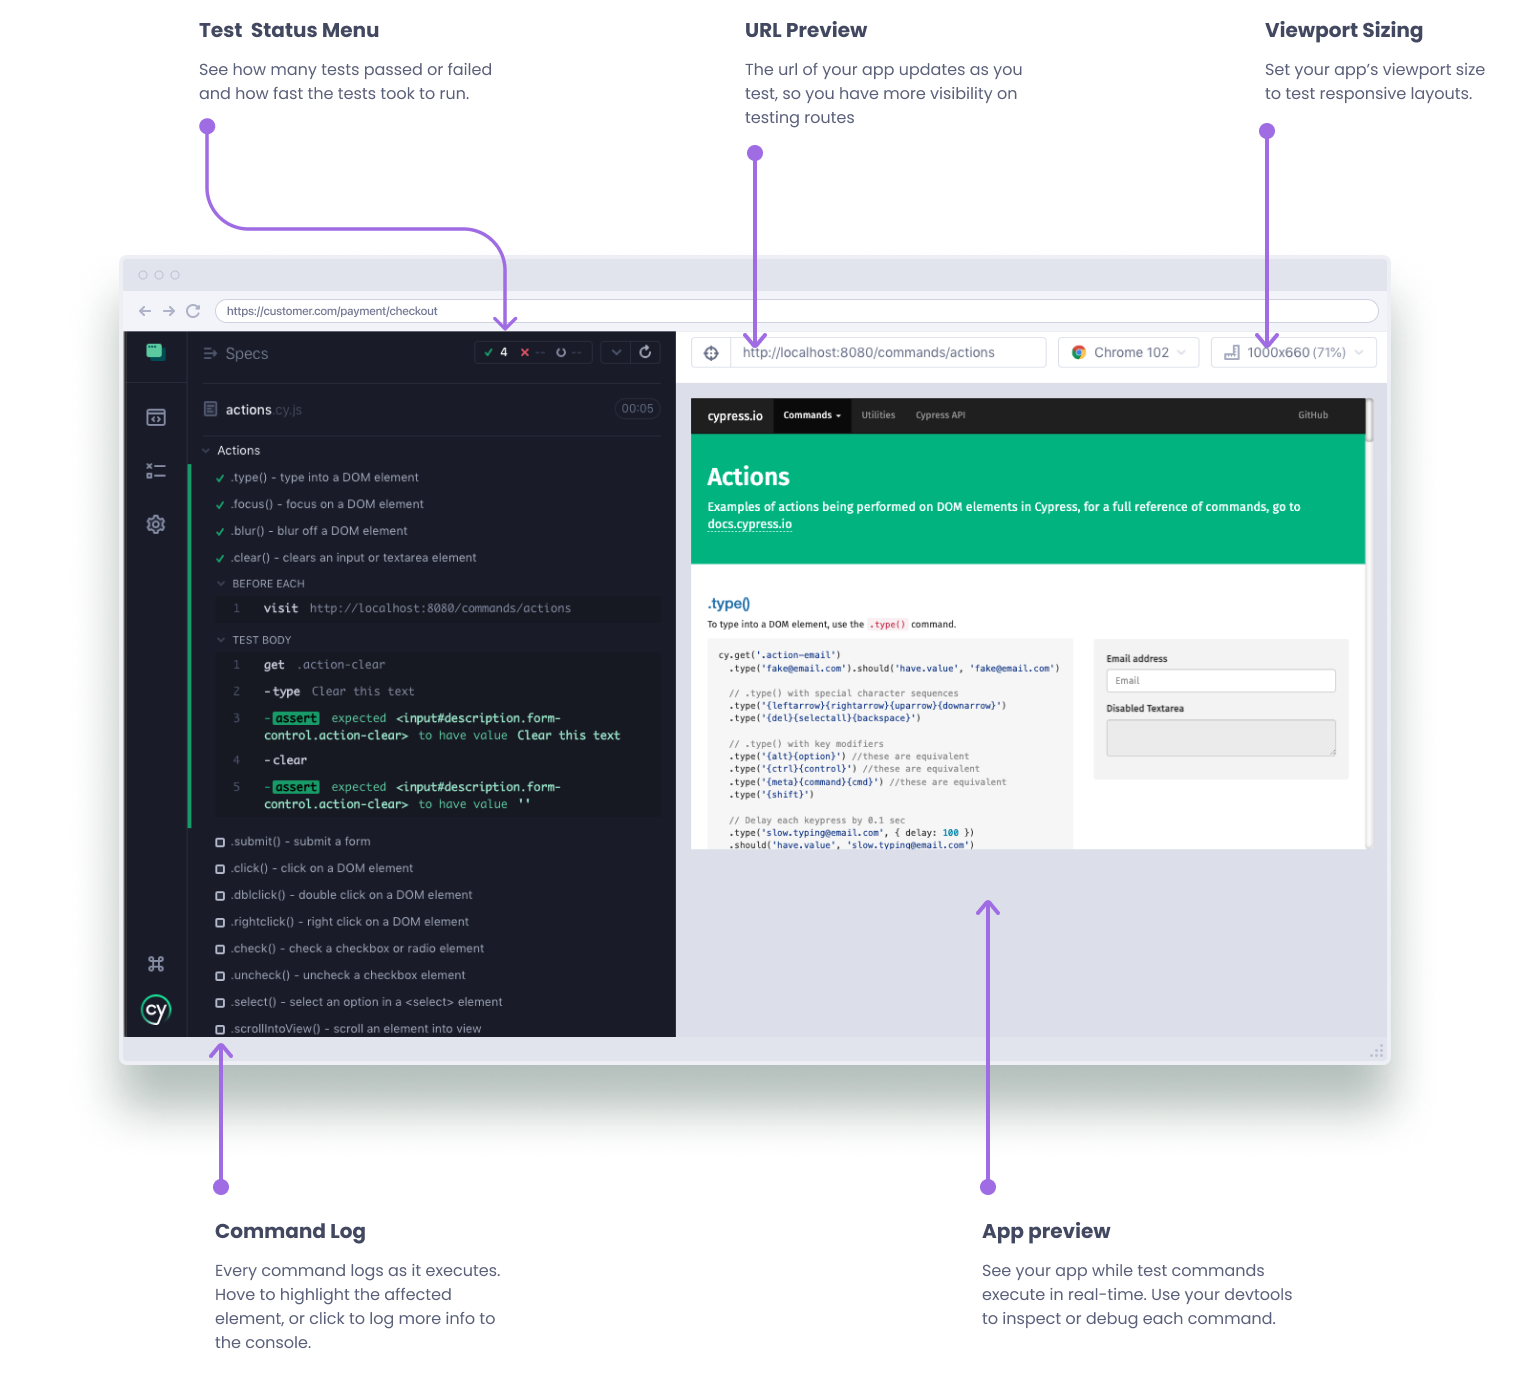
Task: Open the runs panel icon below Specs
Action: (x=156, y=416)
